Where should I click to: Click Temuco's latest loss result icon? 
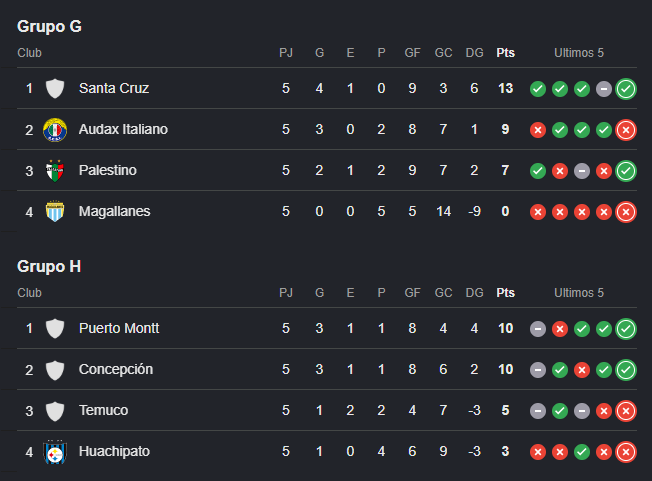click(x=626, y=411)
